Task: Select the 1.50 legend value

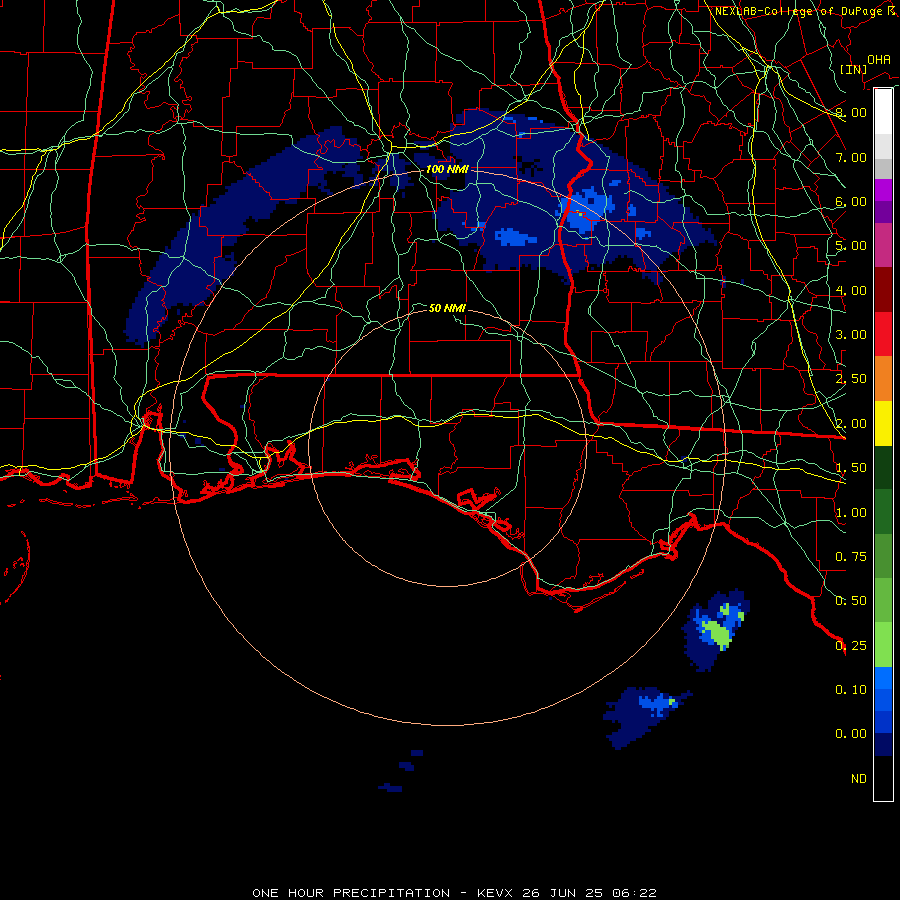Action: (851, 468)
